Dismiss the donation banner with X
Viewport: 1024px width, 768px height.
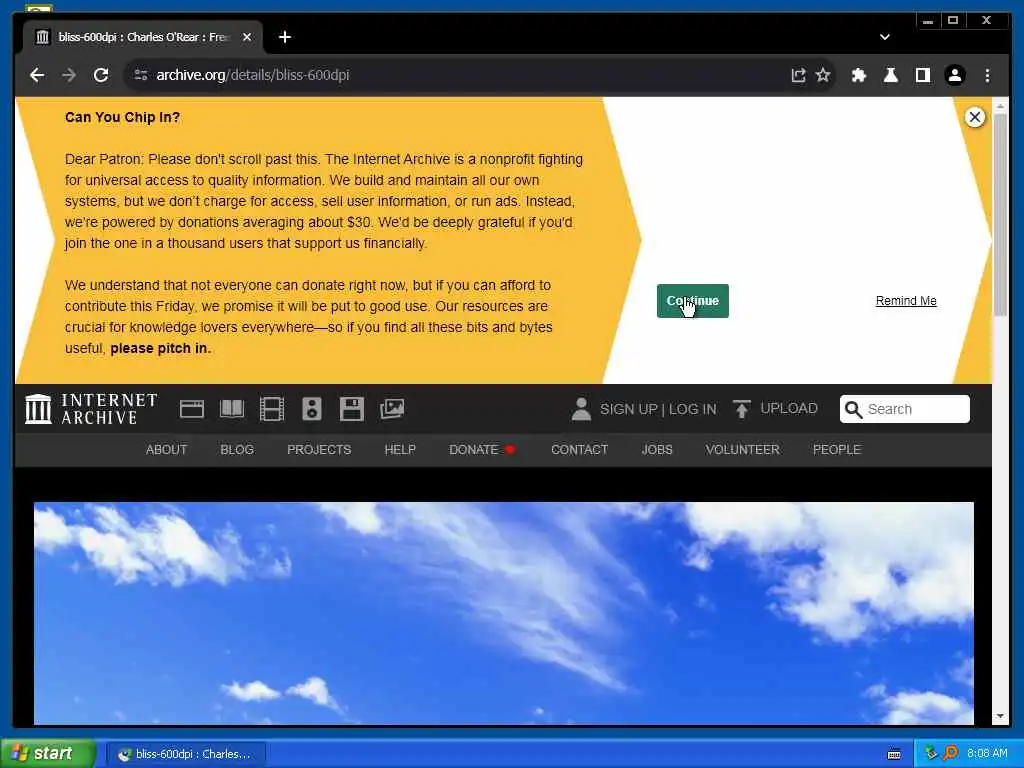point(974,117)
